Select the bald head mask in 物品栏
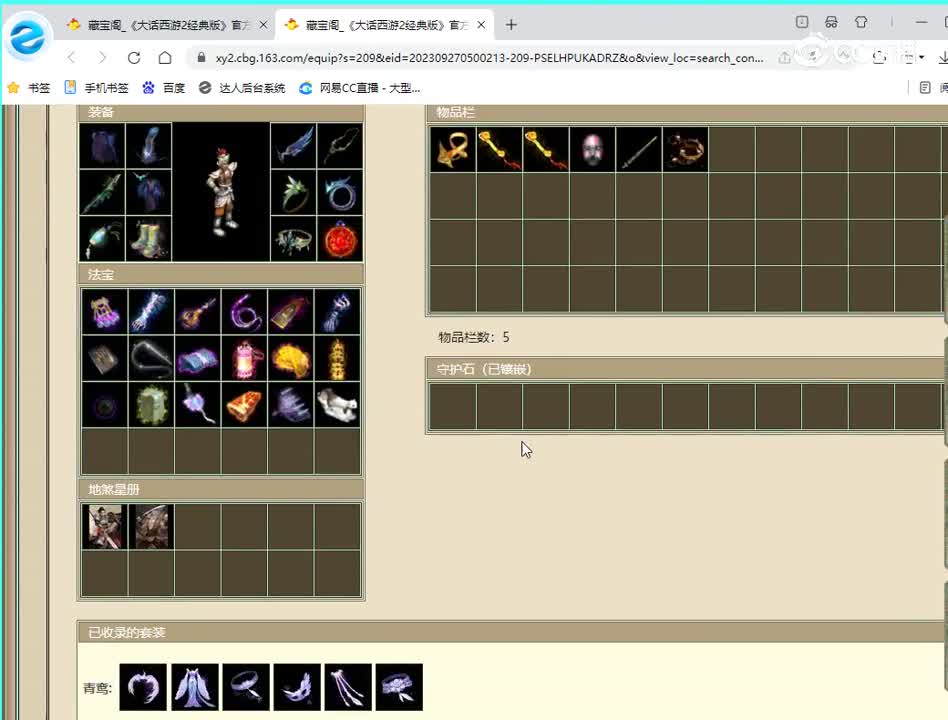The width and height of the screenshot is (948, 720). pyautogui.click(x=592, y=149)
